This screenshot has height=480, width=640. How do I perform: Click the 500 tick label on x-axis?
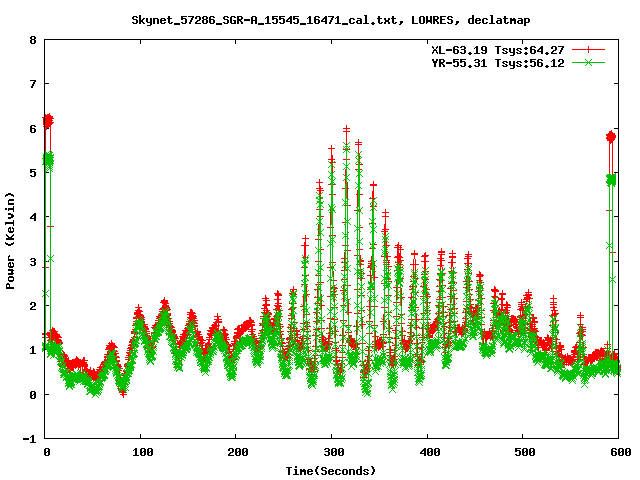click(x=523, y=452)
